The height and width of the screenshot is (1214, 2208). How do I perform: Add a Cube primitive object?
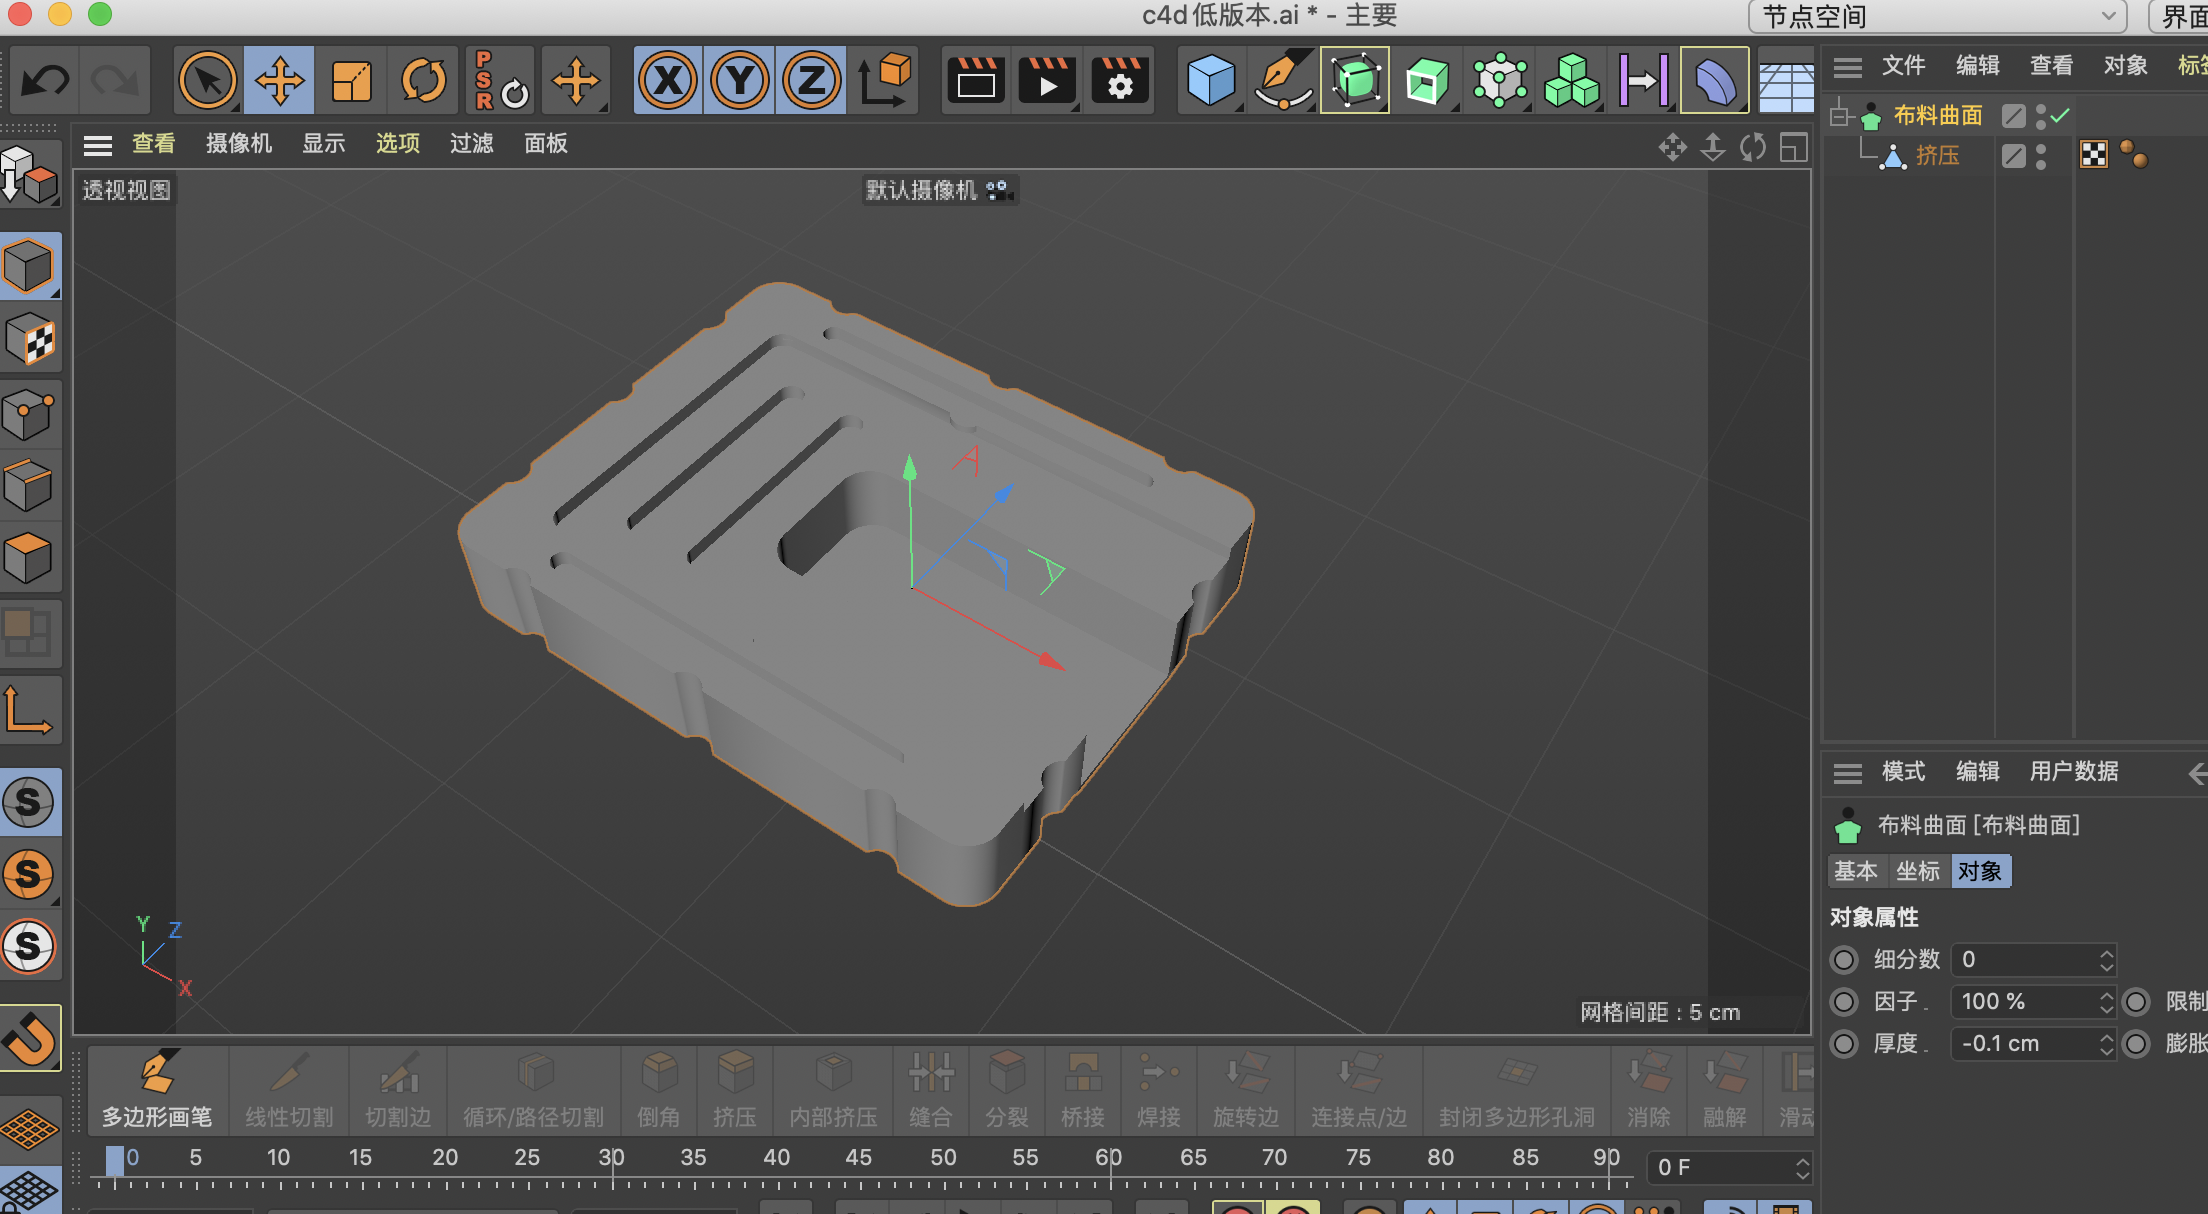1210,80
